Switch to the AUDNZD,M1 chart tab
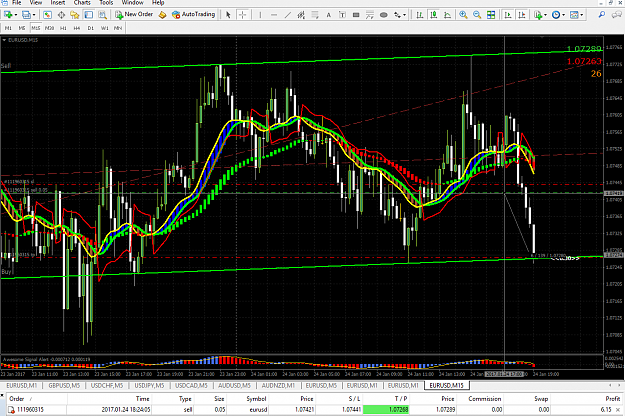Screen dimensions: 625x416 [x=278, y=385]
